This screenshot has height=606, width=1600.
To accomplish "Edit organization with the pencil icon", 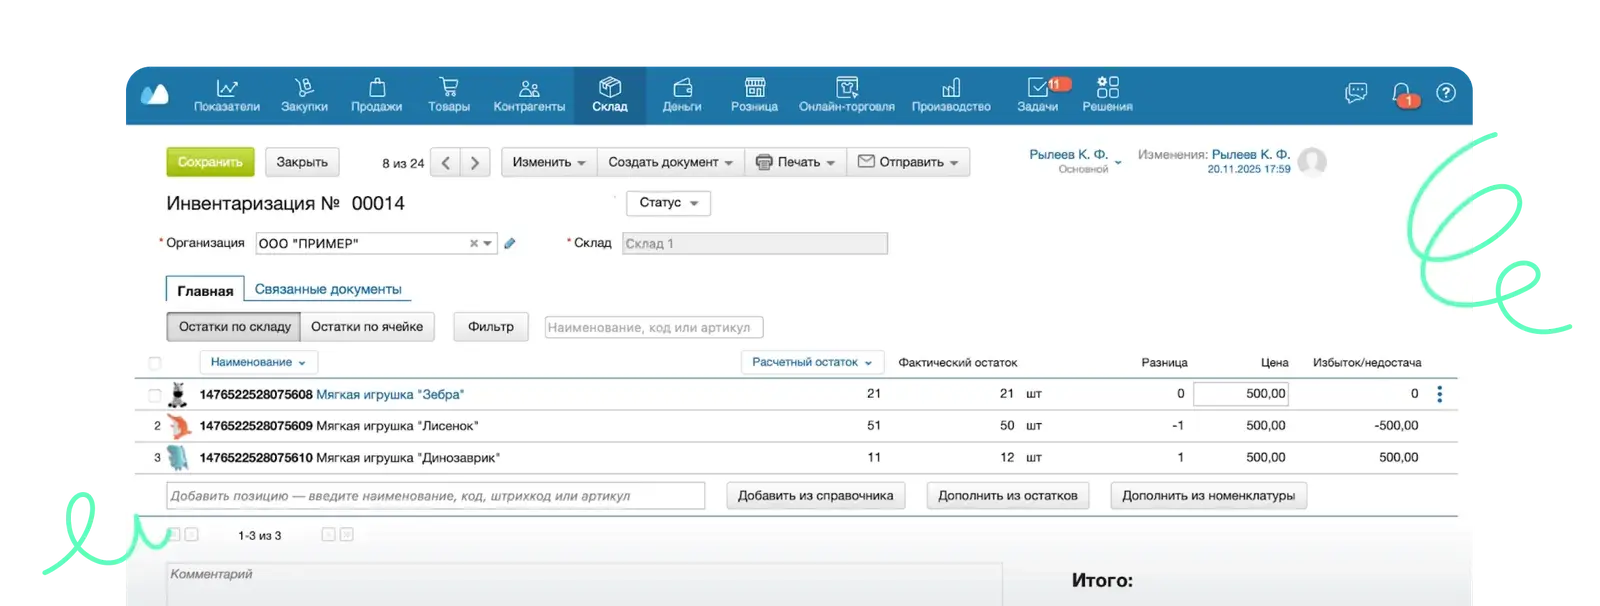I will pos(510,243).
